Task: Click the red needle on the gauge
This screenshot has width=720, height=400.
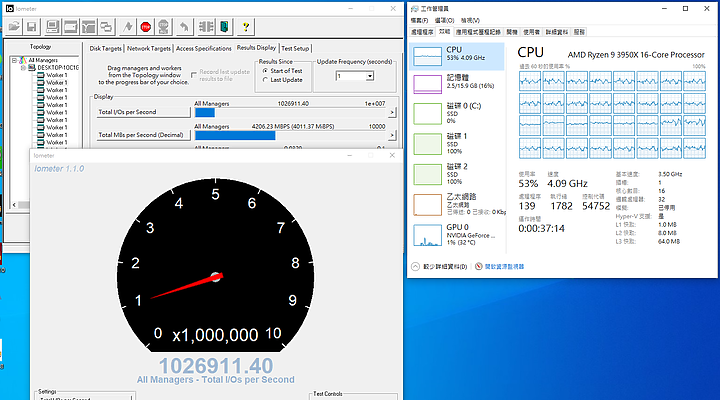Action: (x=187, y=287)
